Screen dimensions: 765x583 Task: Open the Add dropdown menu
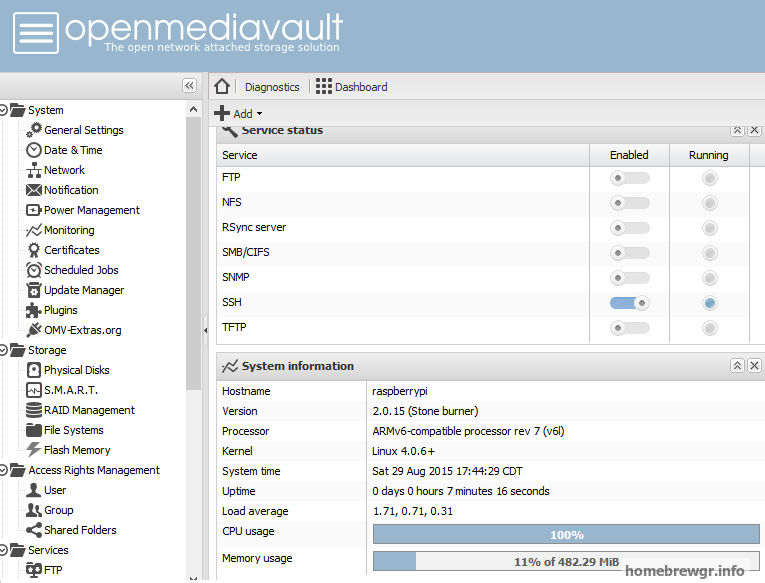238,113
